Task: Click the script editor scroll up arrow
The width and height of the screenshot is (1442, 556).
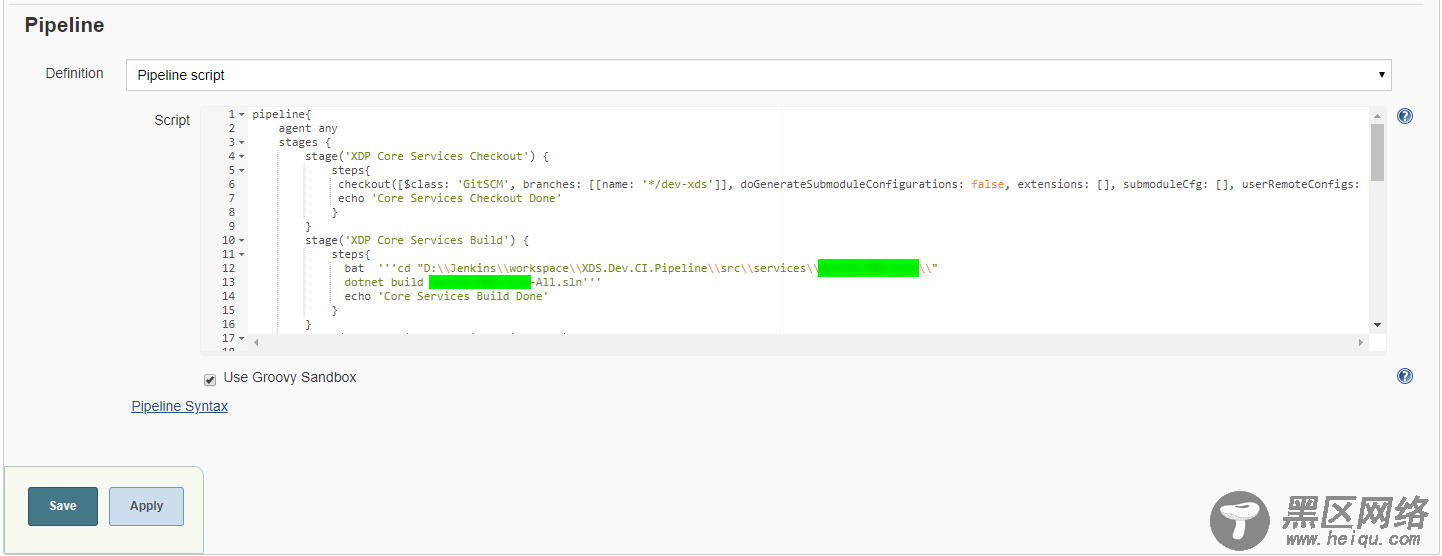Action: [x=1377, y=116]
